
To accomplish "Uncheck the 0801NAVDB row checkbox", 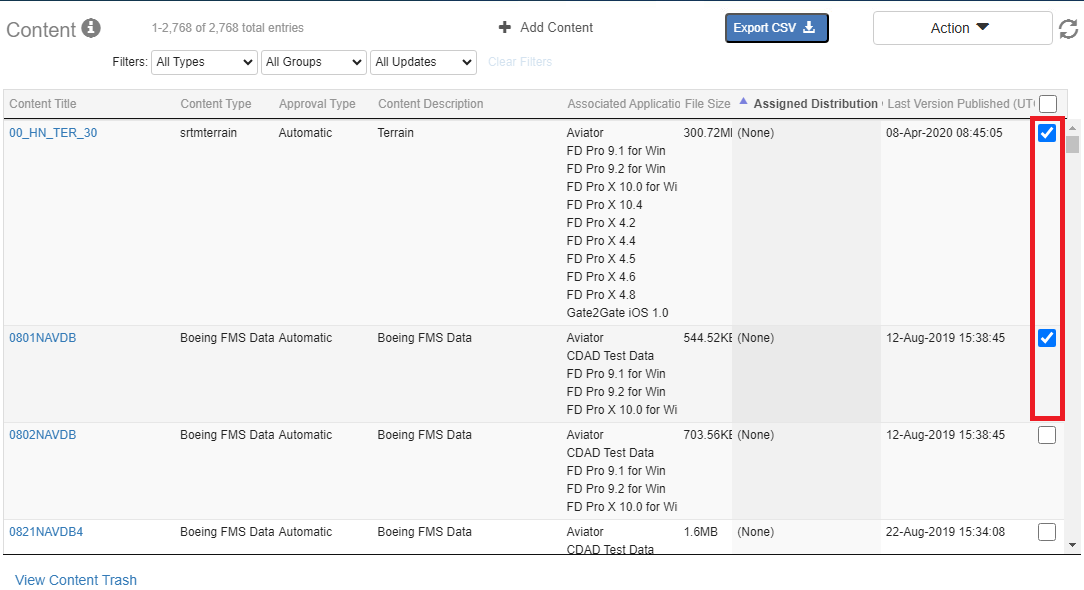I will (x=1047, y=338).
